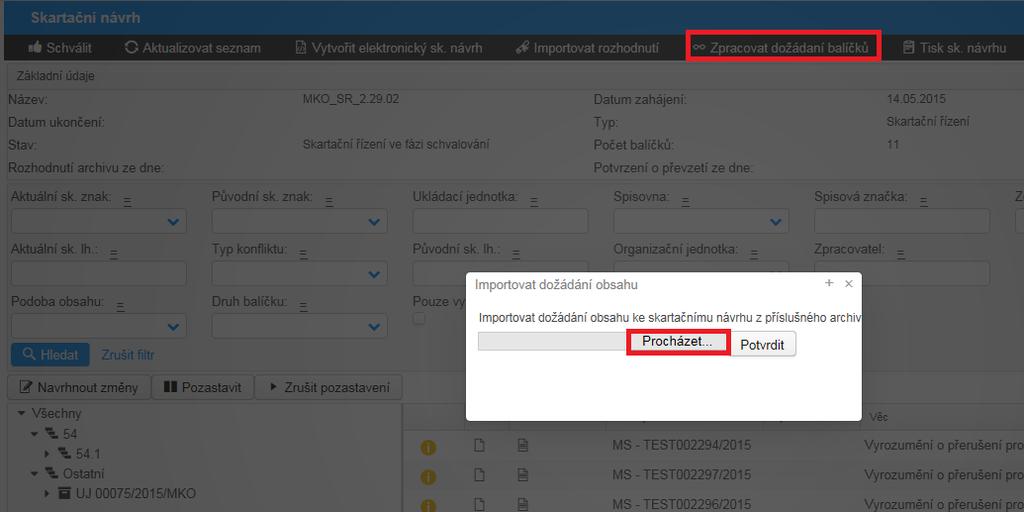The width and height of the screenshot is (1024, 512).
Task: Open Původní sk. znak dropdown
Action: [299, 222]
